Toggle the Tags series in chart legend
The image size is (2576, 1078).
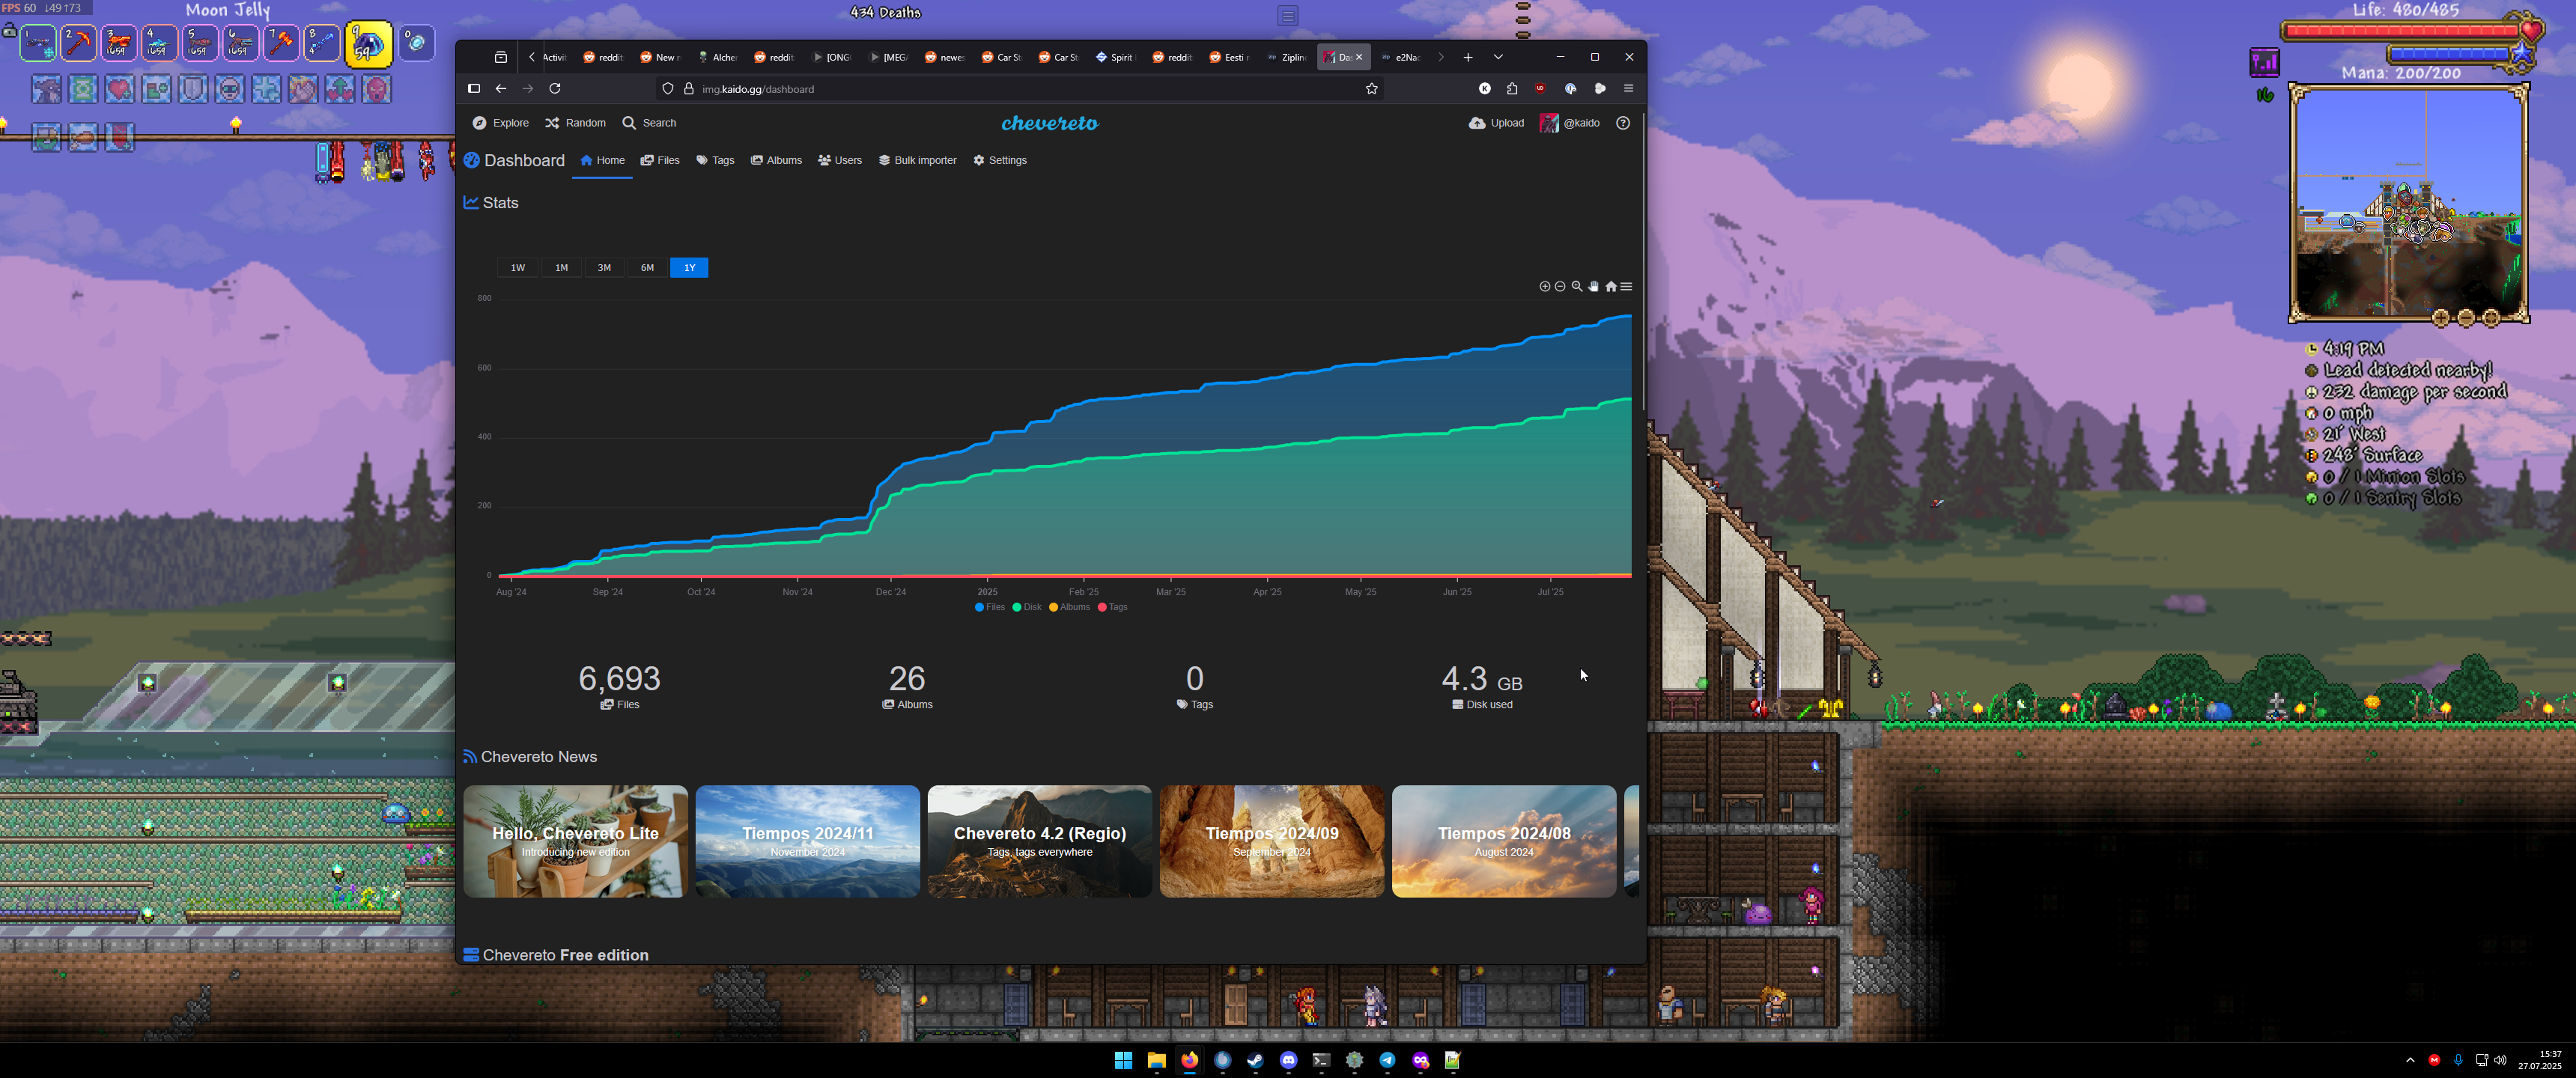click(1112, 607)
